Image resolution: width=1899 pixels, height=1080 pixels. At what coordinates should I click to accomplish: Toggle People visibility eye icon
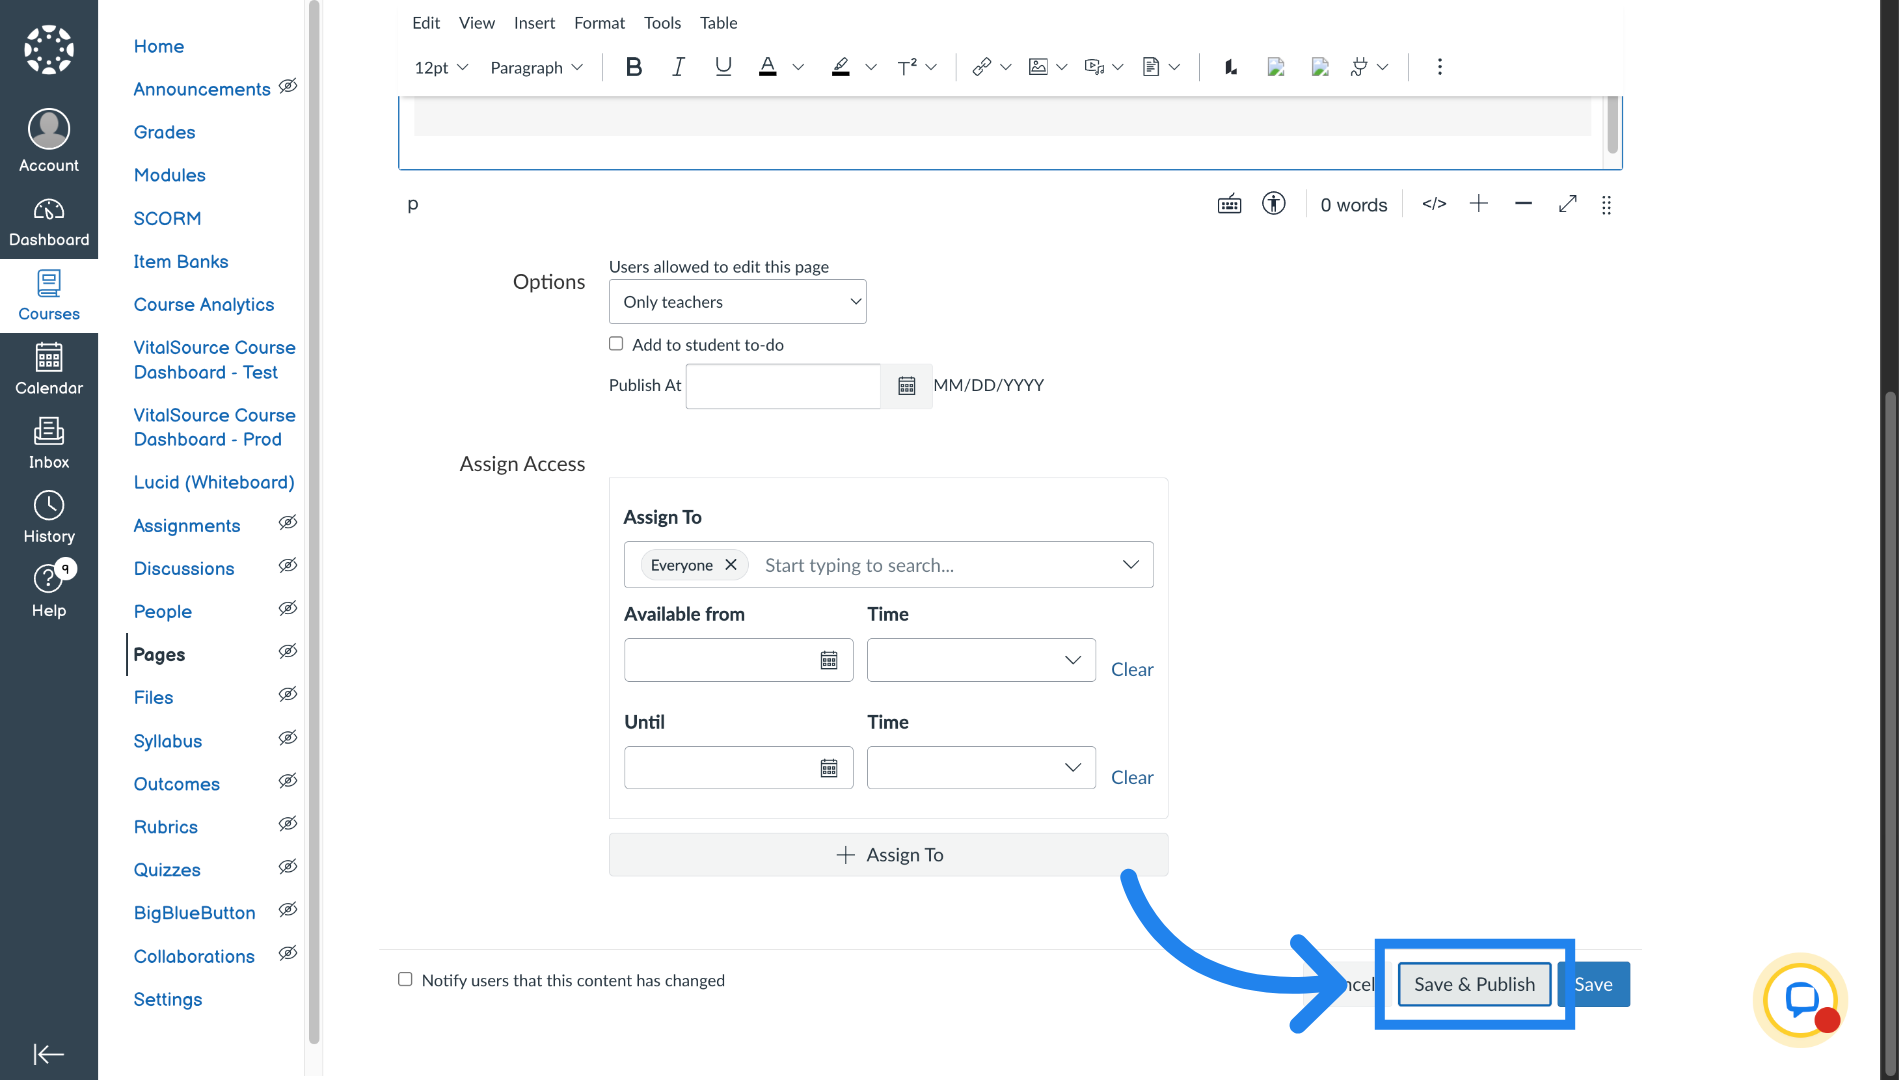(288, 609)
